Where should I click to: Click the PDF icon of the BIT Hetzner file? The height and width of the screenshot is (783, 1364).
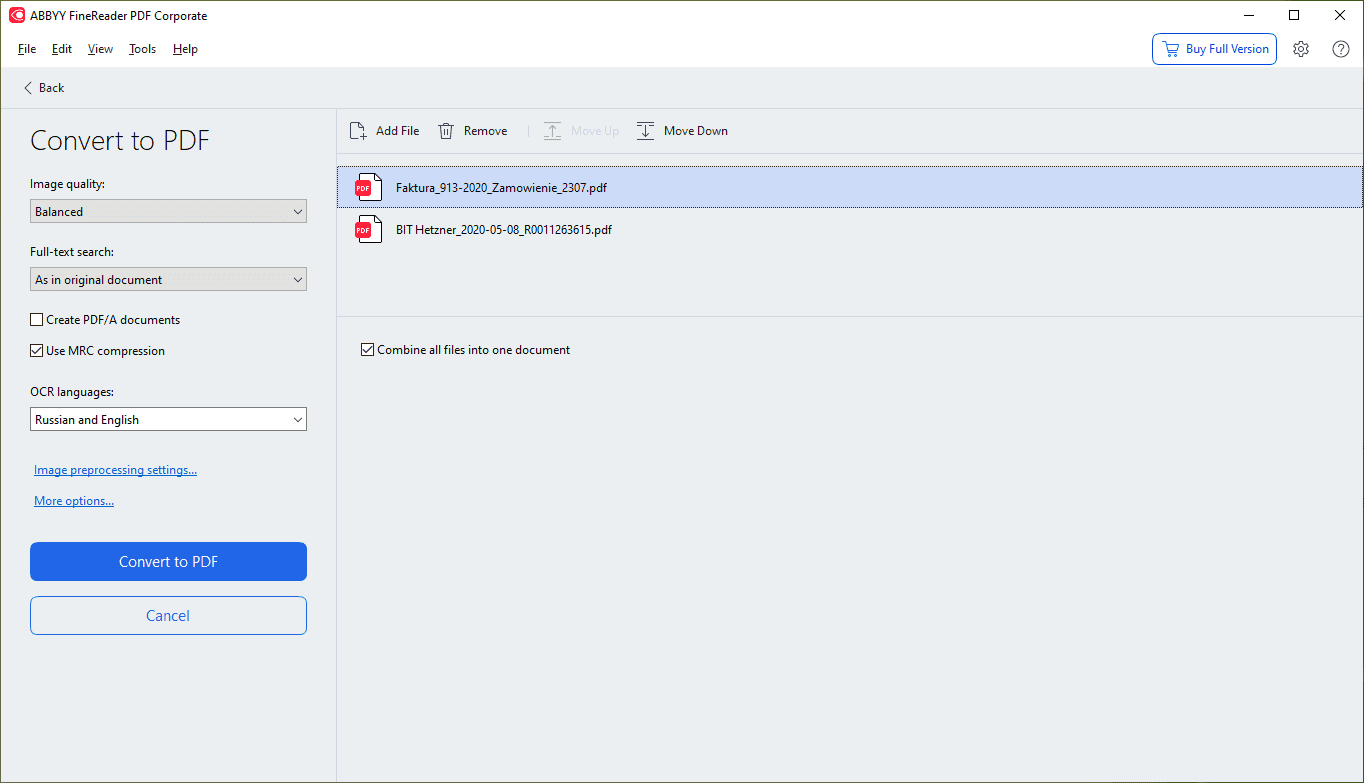click(x=368, y=229)
